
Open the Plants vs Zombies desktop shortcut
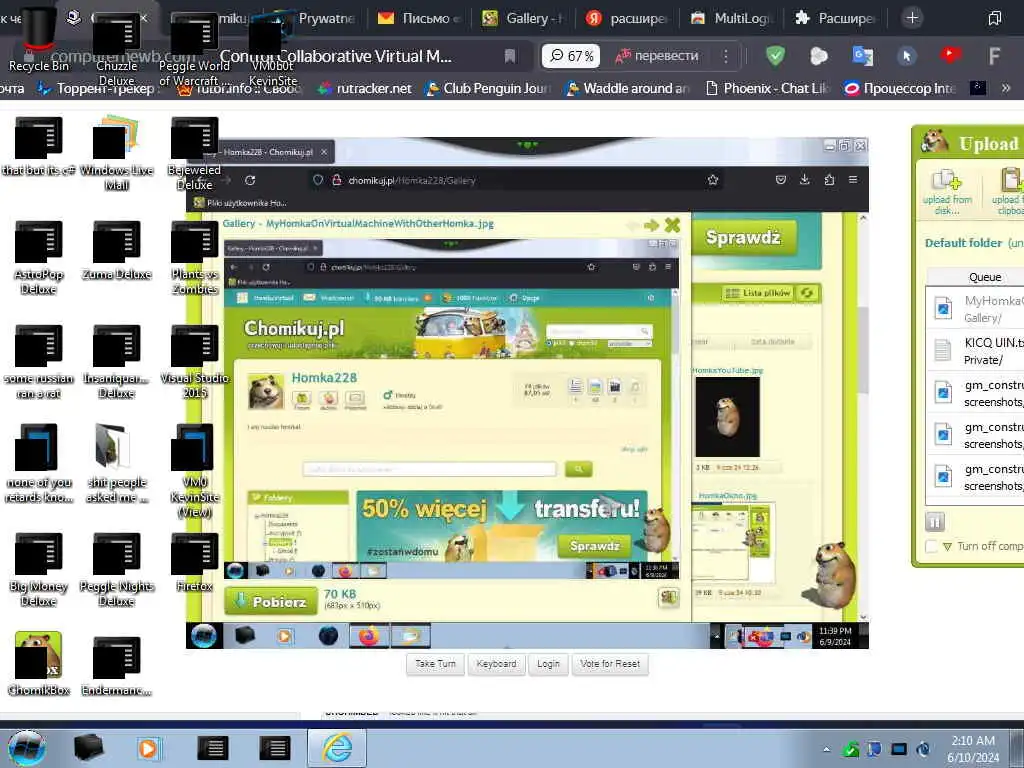(194, 257)
